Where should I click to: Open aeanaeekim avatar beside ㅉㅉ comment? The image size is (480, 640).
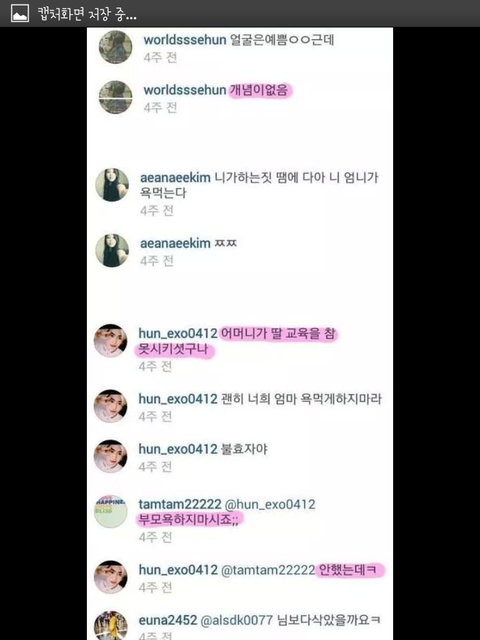tap(112, 251)
